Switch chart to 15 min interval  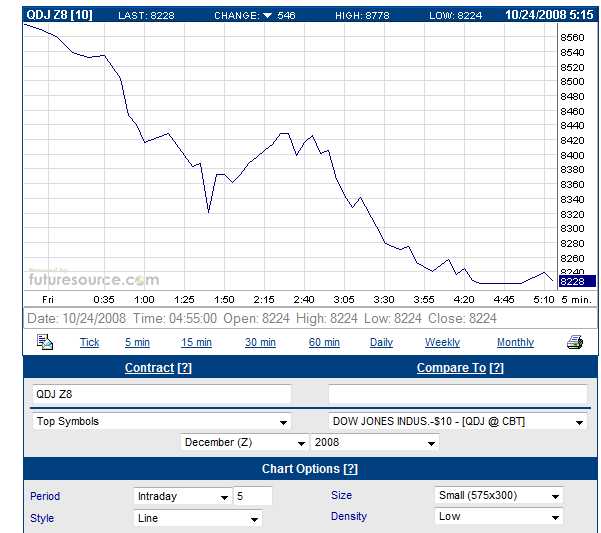196,342
